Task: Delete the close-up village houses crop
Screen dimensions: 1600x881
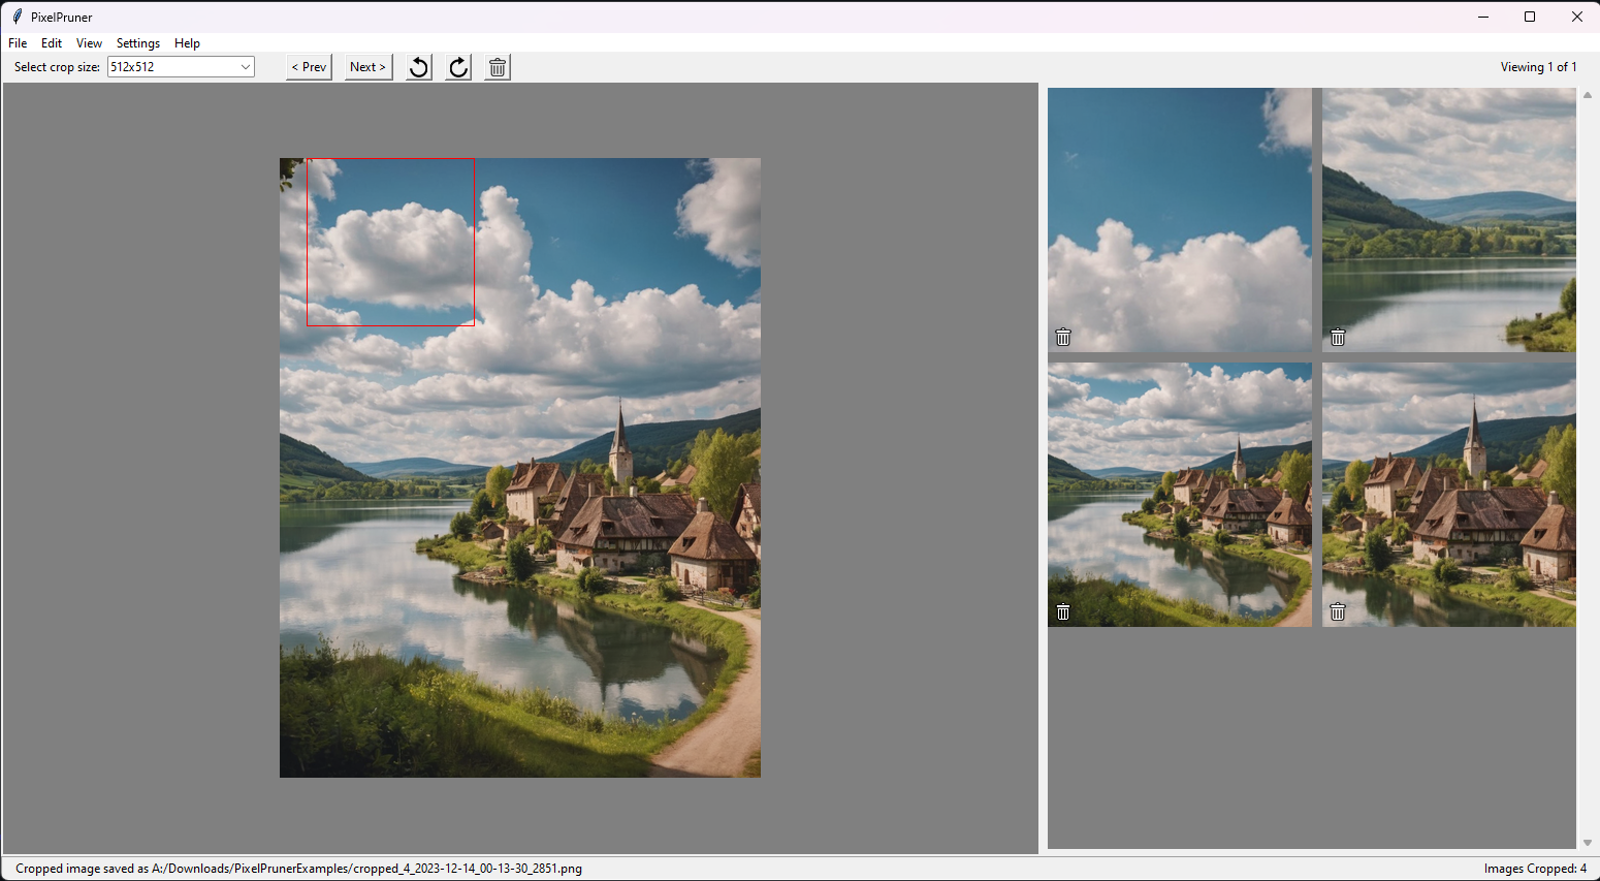Action: point(1338,612)
